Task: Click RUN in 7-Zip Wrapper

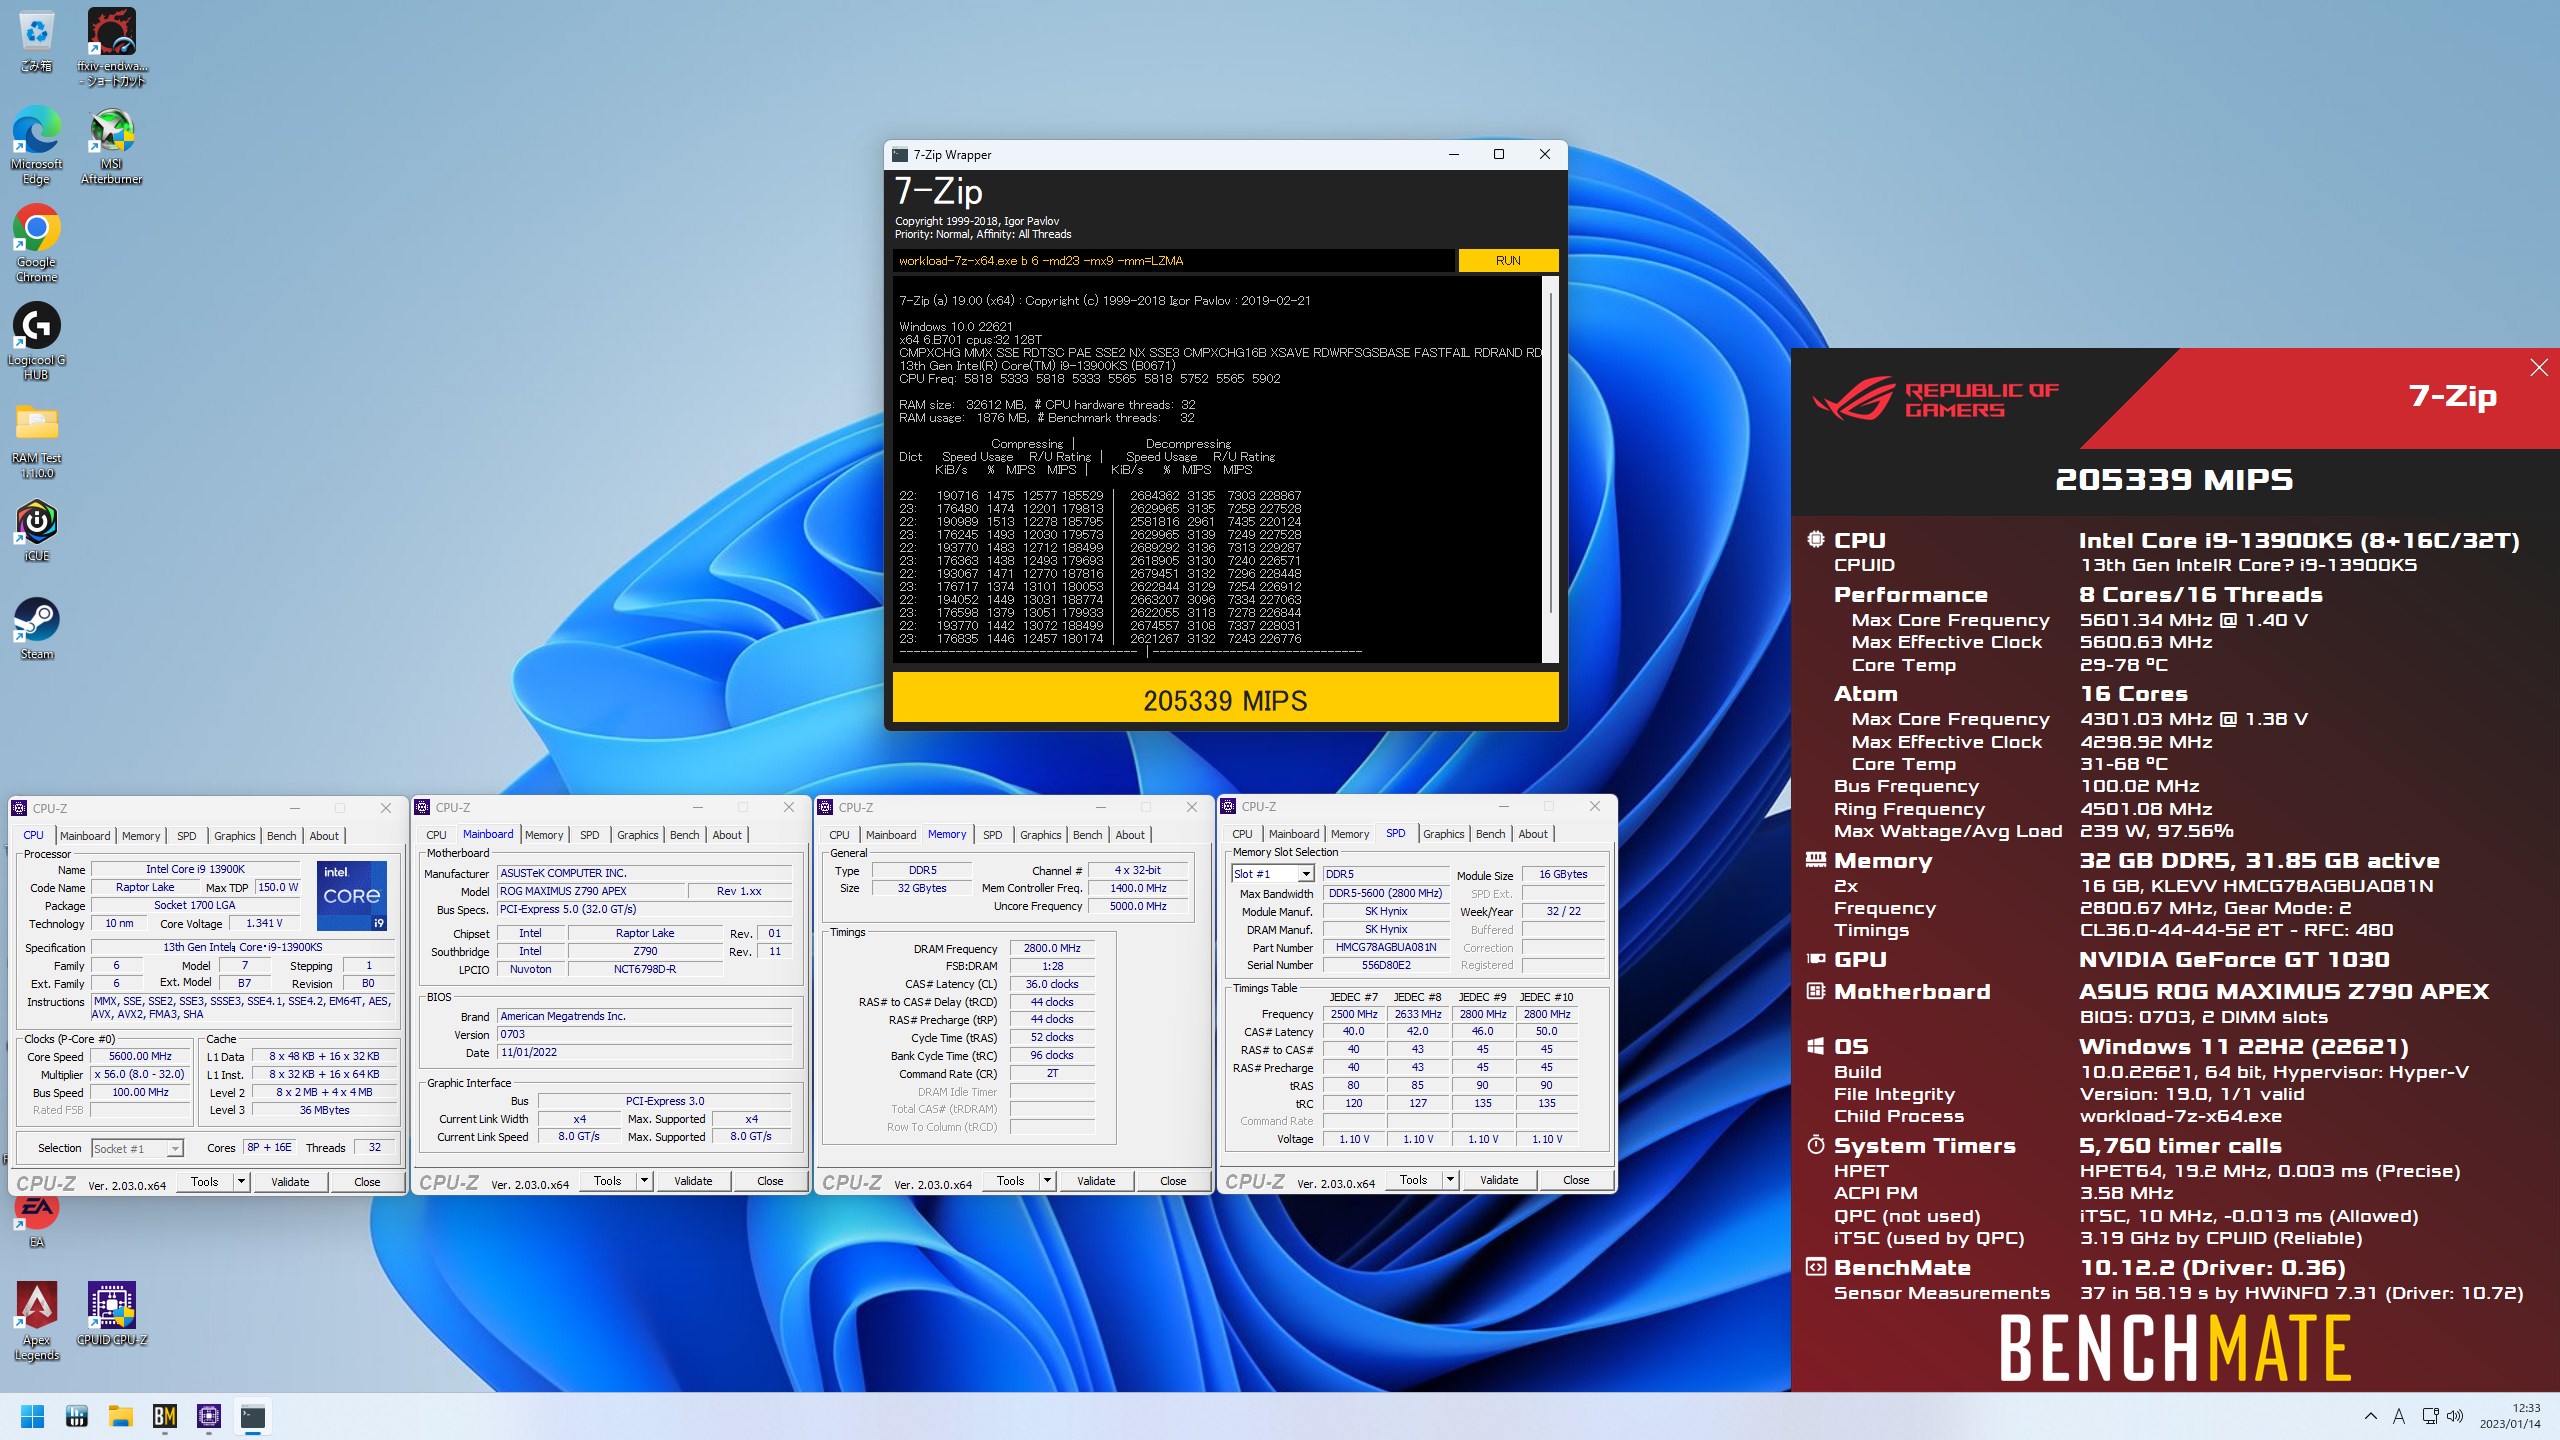Action: [x=1508, y=261]
